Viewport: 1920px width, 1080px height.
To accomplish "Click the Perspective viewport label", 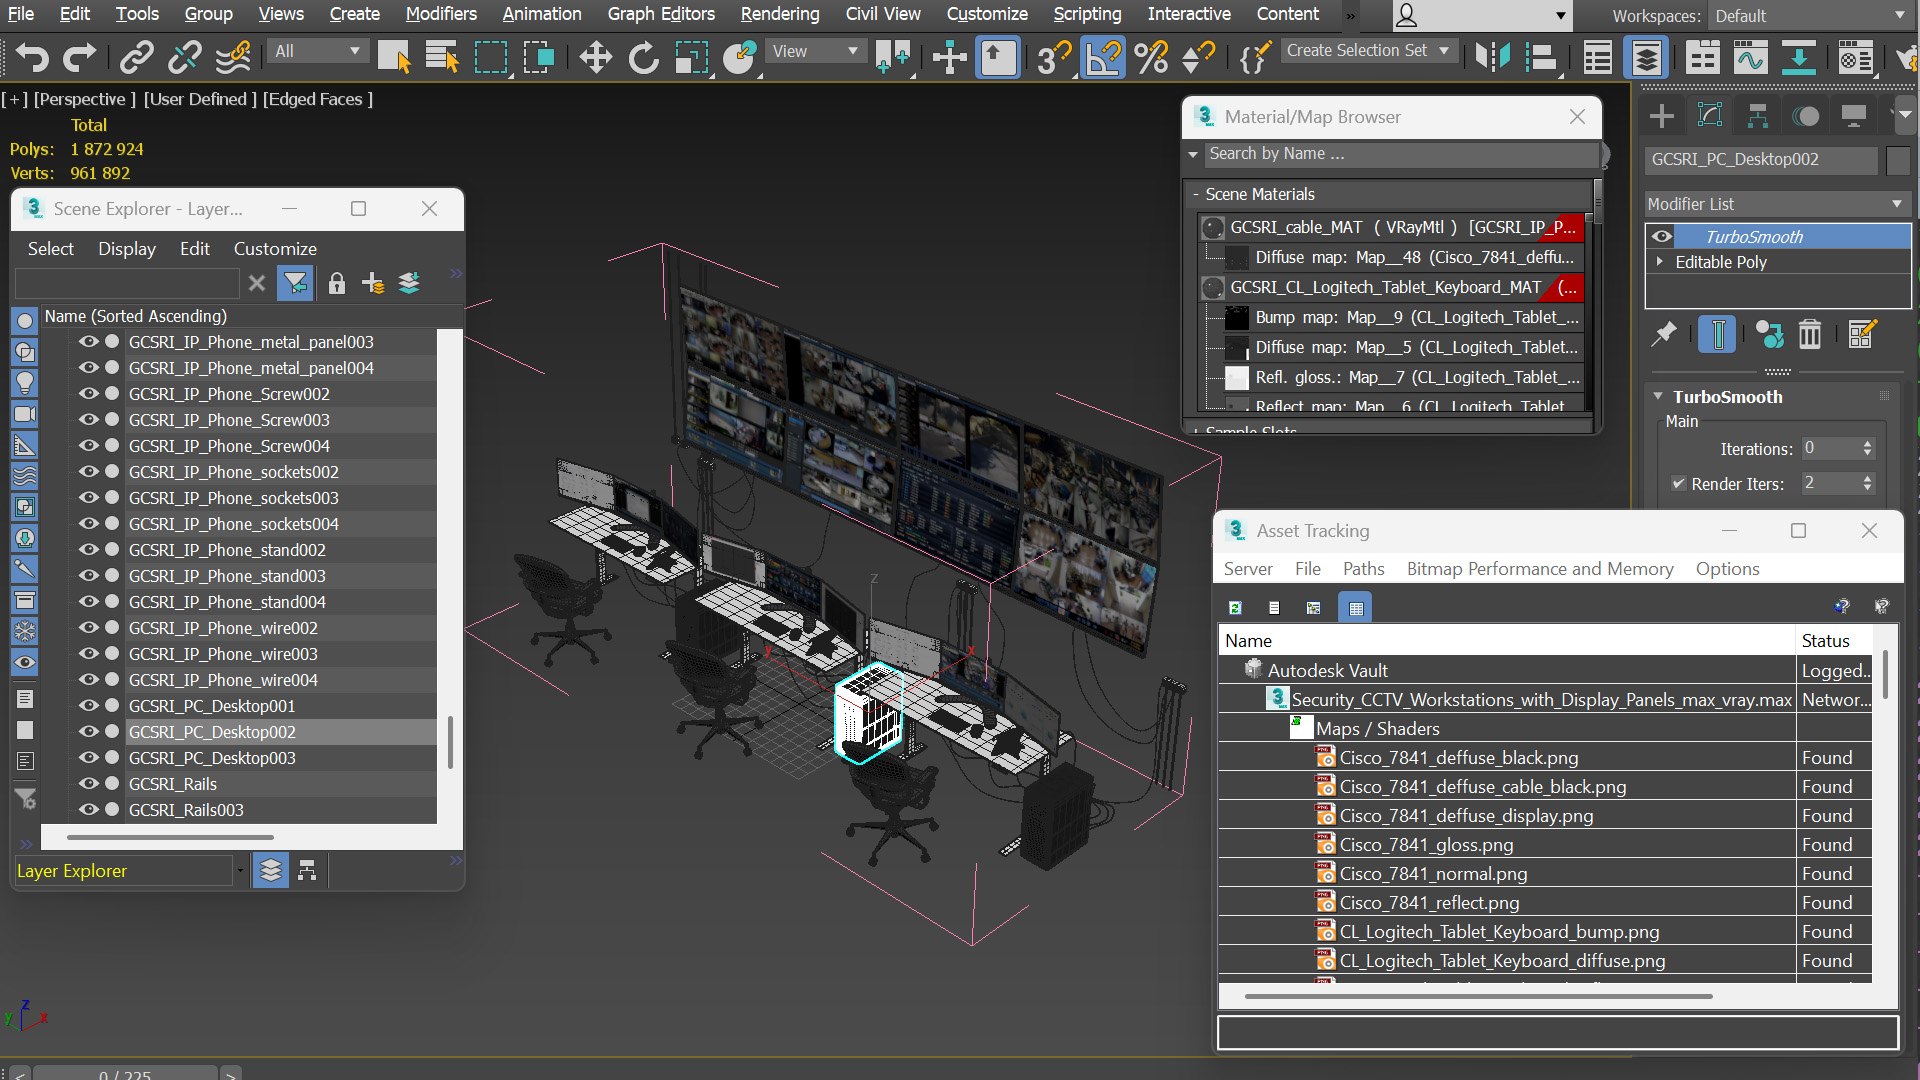I will click(84, 99).
